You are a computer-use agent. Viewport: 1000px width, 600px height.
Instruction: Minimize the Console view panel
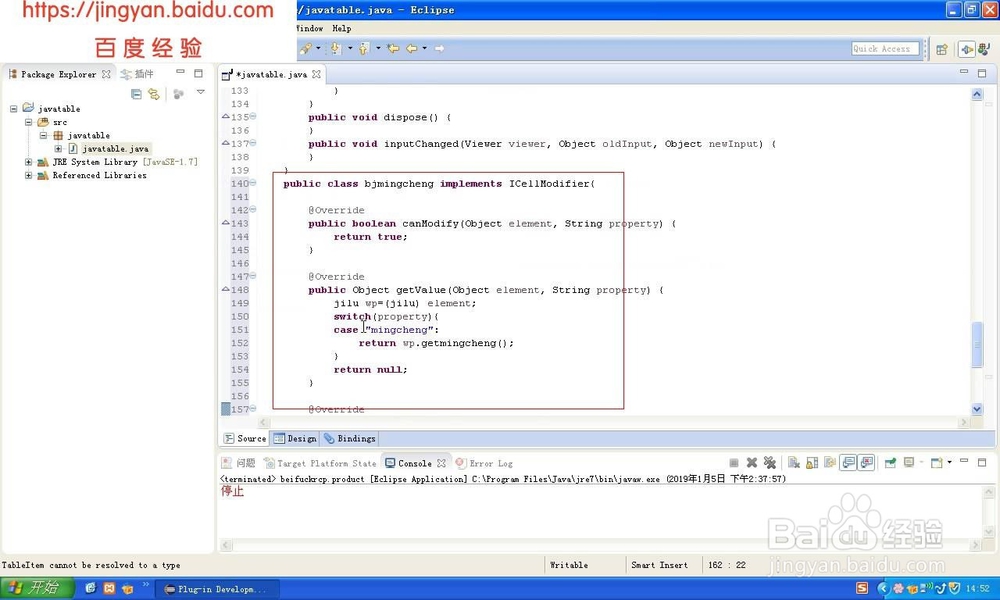coord(964,461)
